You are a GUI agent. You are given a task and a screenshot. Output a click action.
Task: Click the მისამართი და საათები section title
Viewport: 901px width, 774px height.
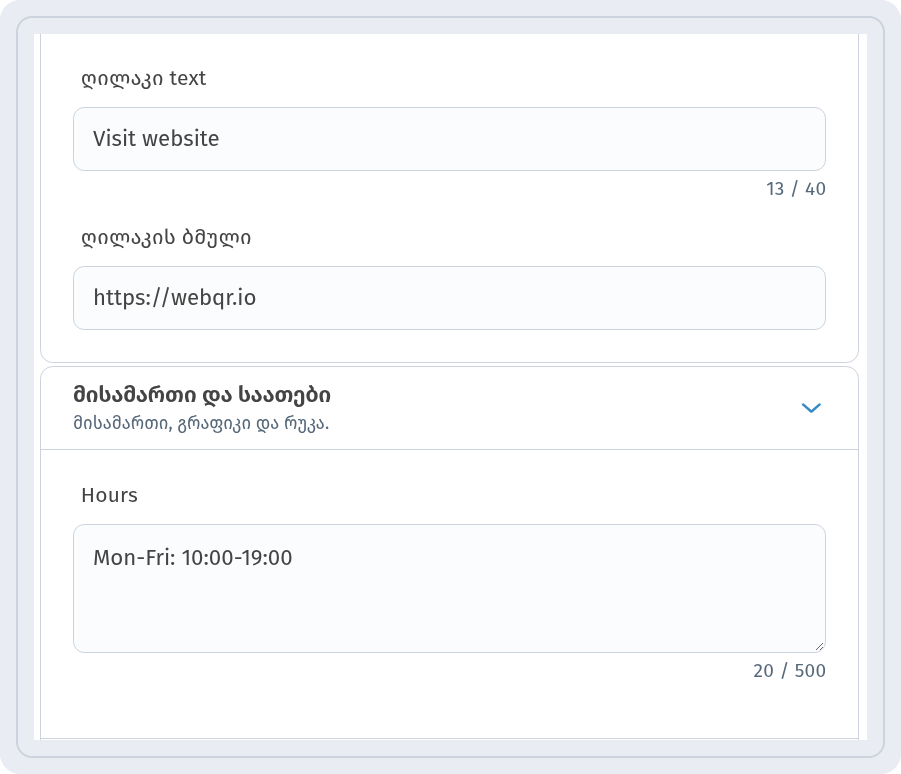(202, 395)
